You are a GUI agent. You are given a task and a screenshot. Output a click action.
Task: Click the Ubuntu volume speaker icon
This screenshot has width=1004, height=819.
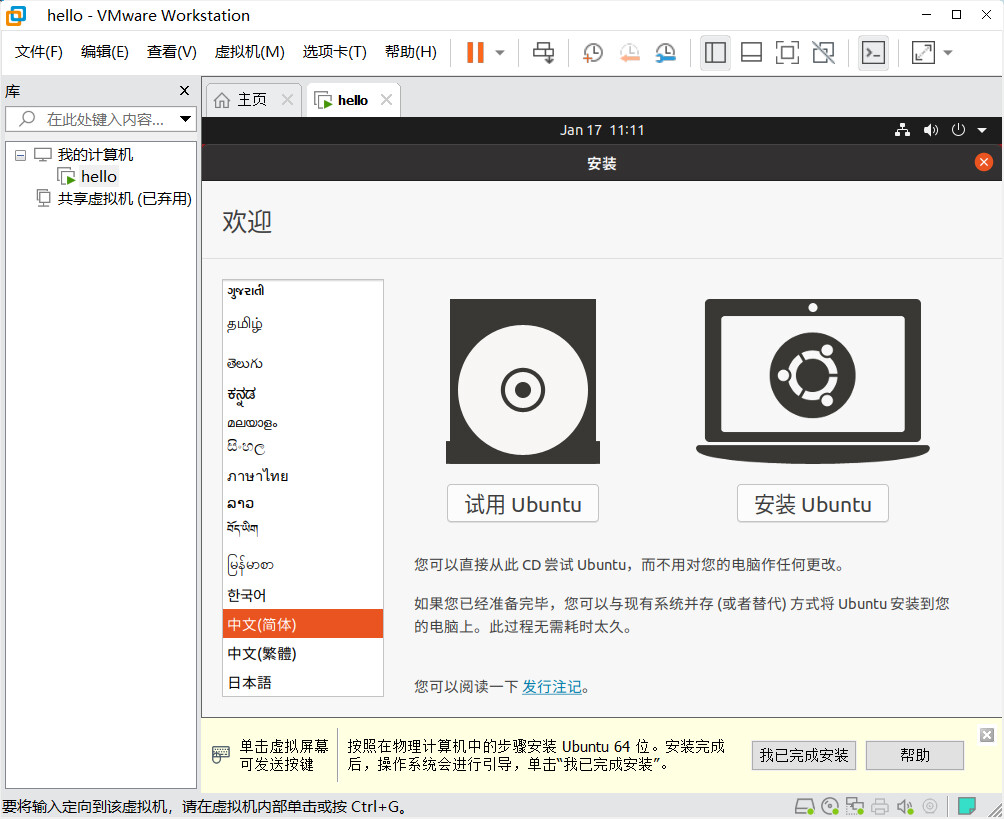pyautogui.click(x=930, y=131)
